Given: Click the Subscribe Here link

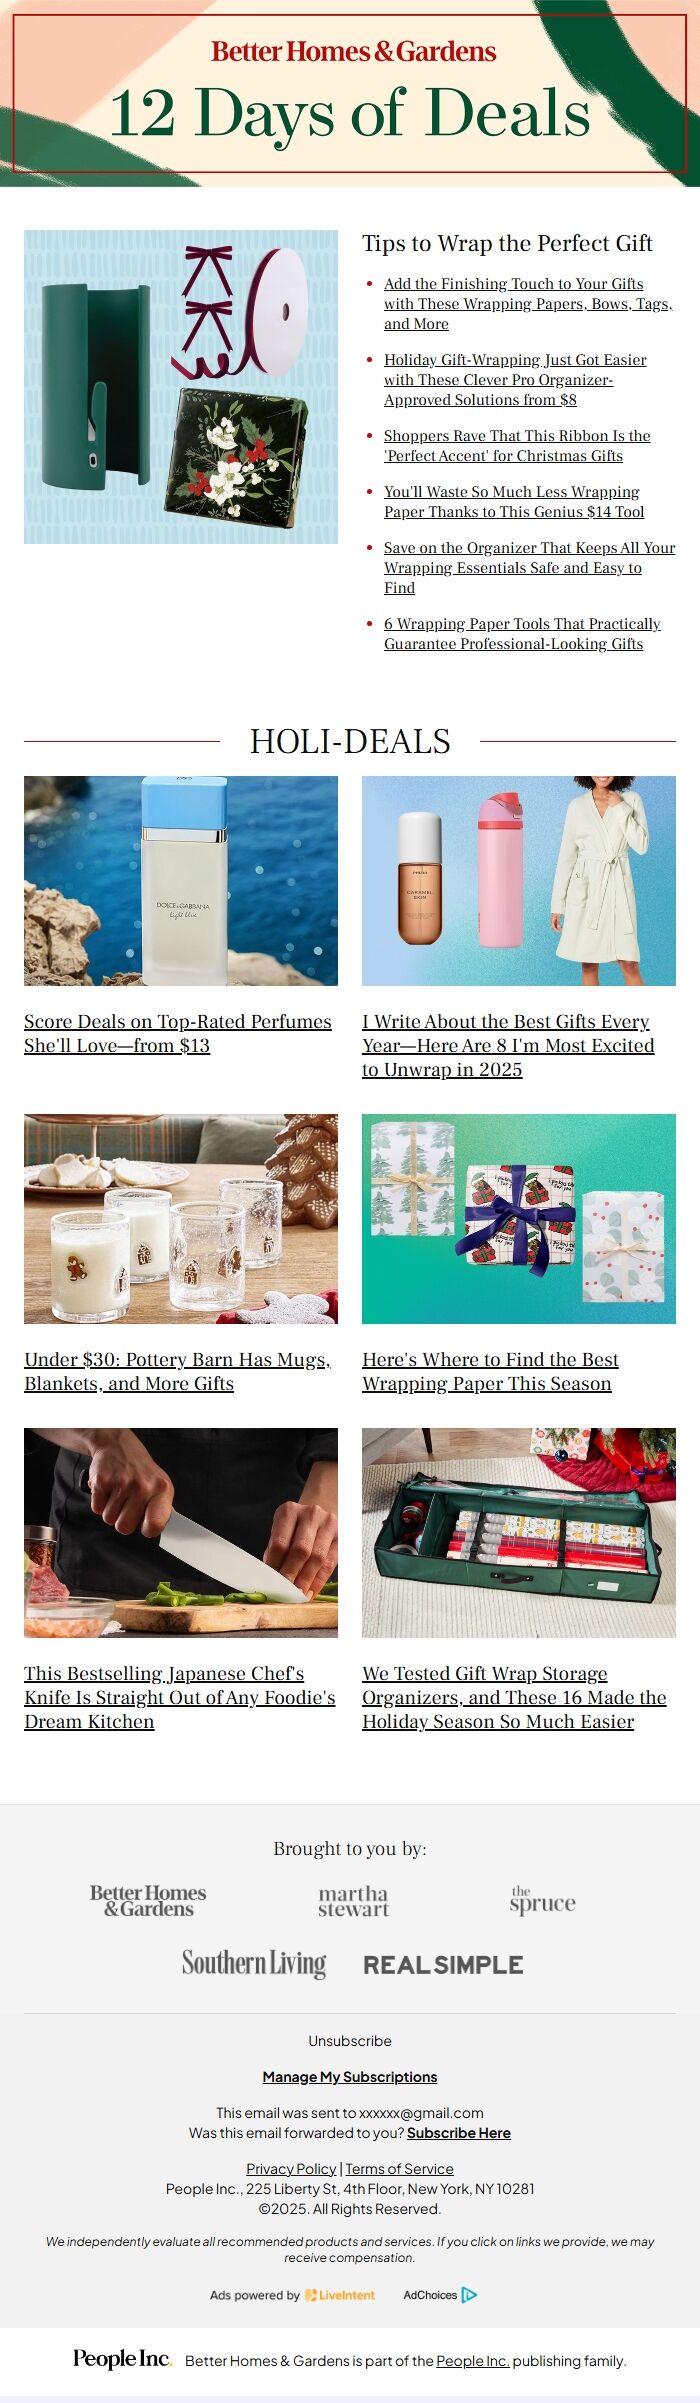Looking at the screenshot, I should coord(459,2133).
